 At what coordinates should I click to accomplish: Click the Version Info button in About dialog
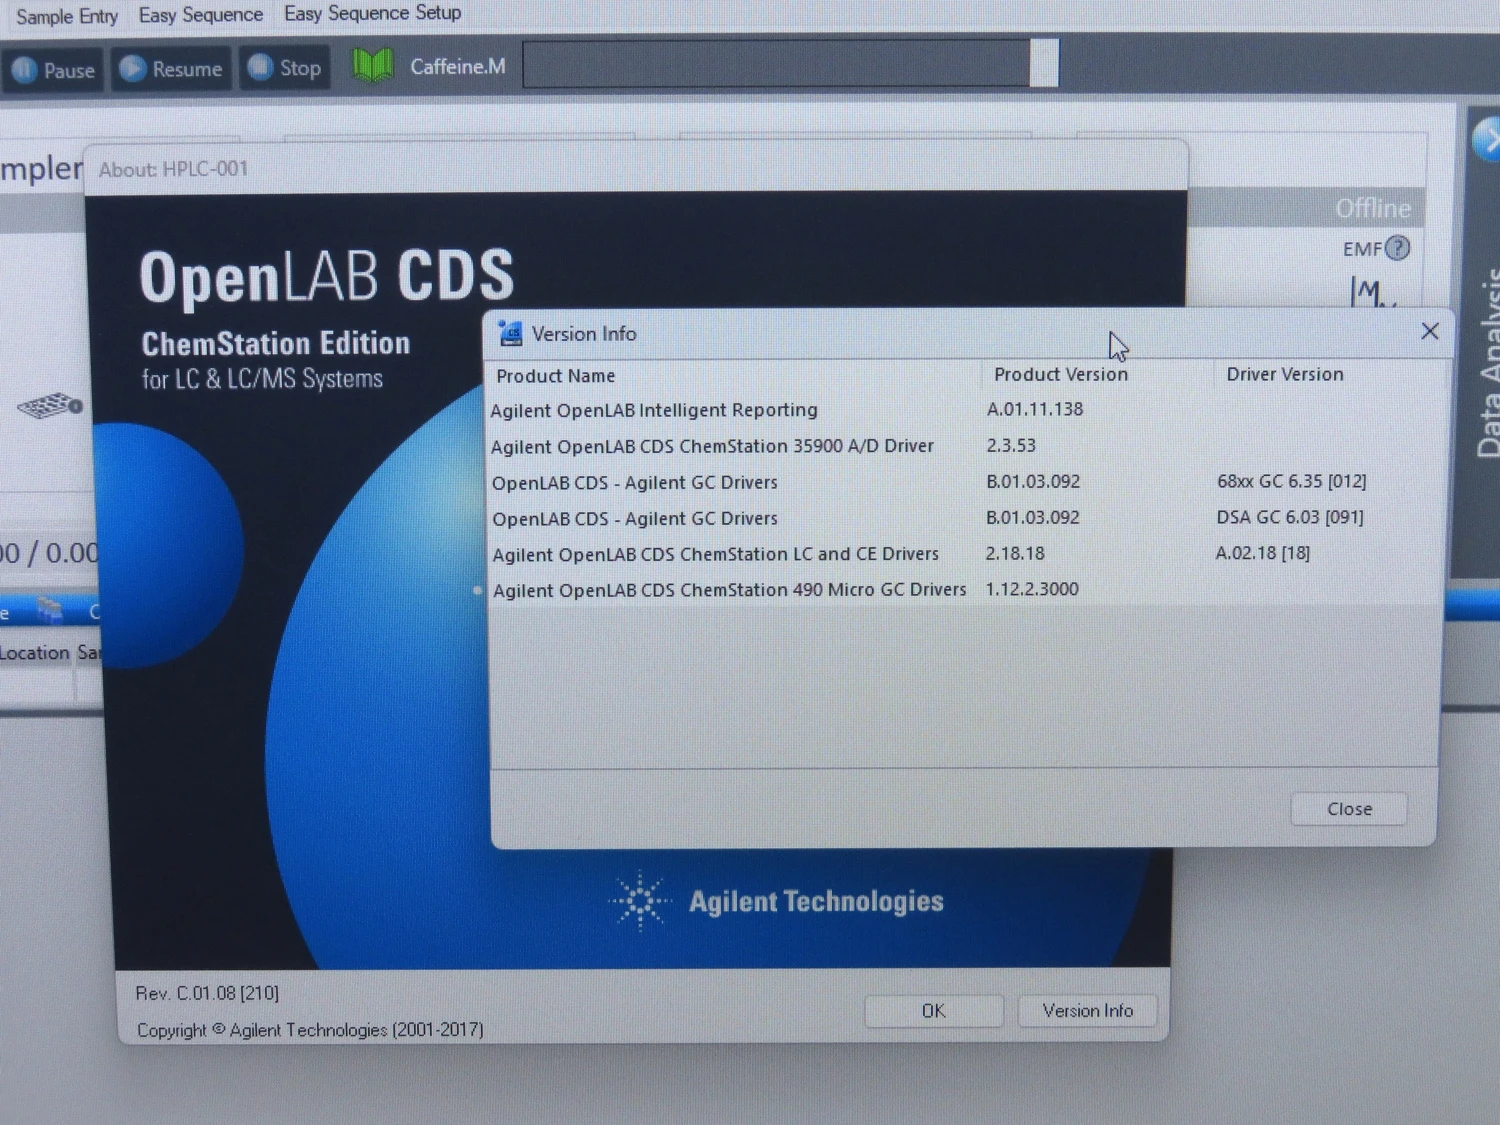click(1087, 1011)
